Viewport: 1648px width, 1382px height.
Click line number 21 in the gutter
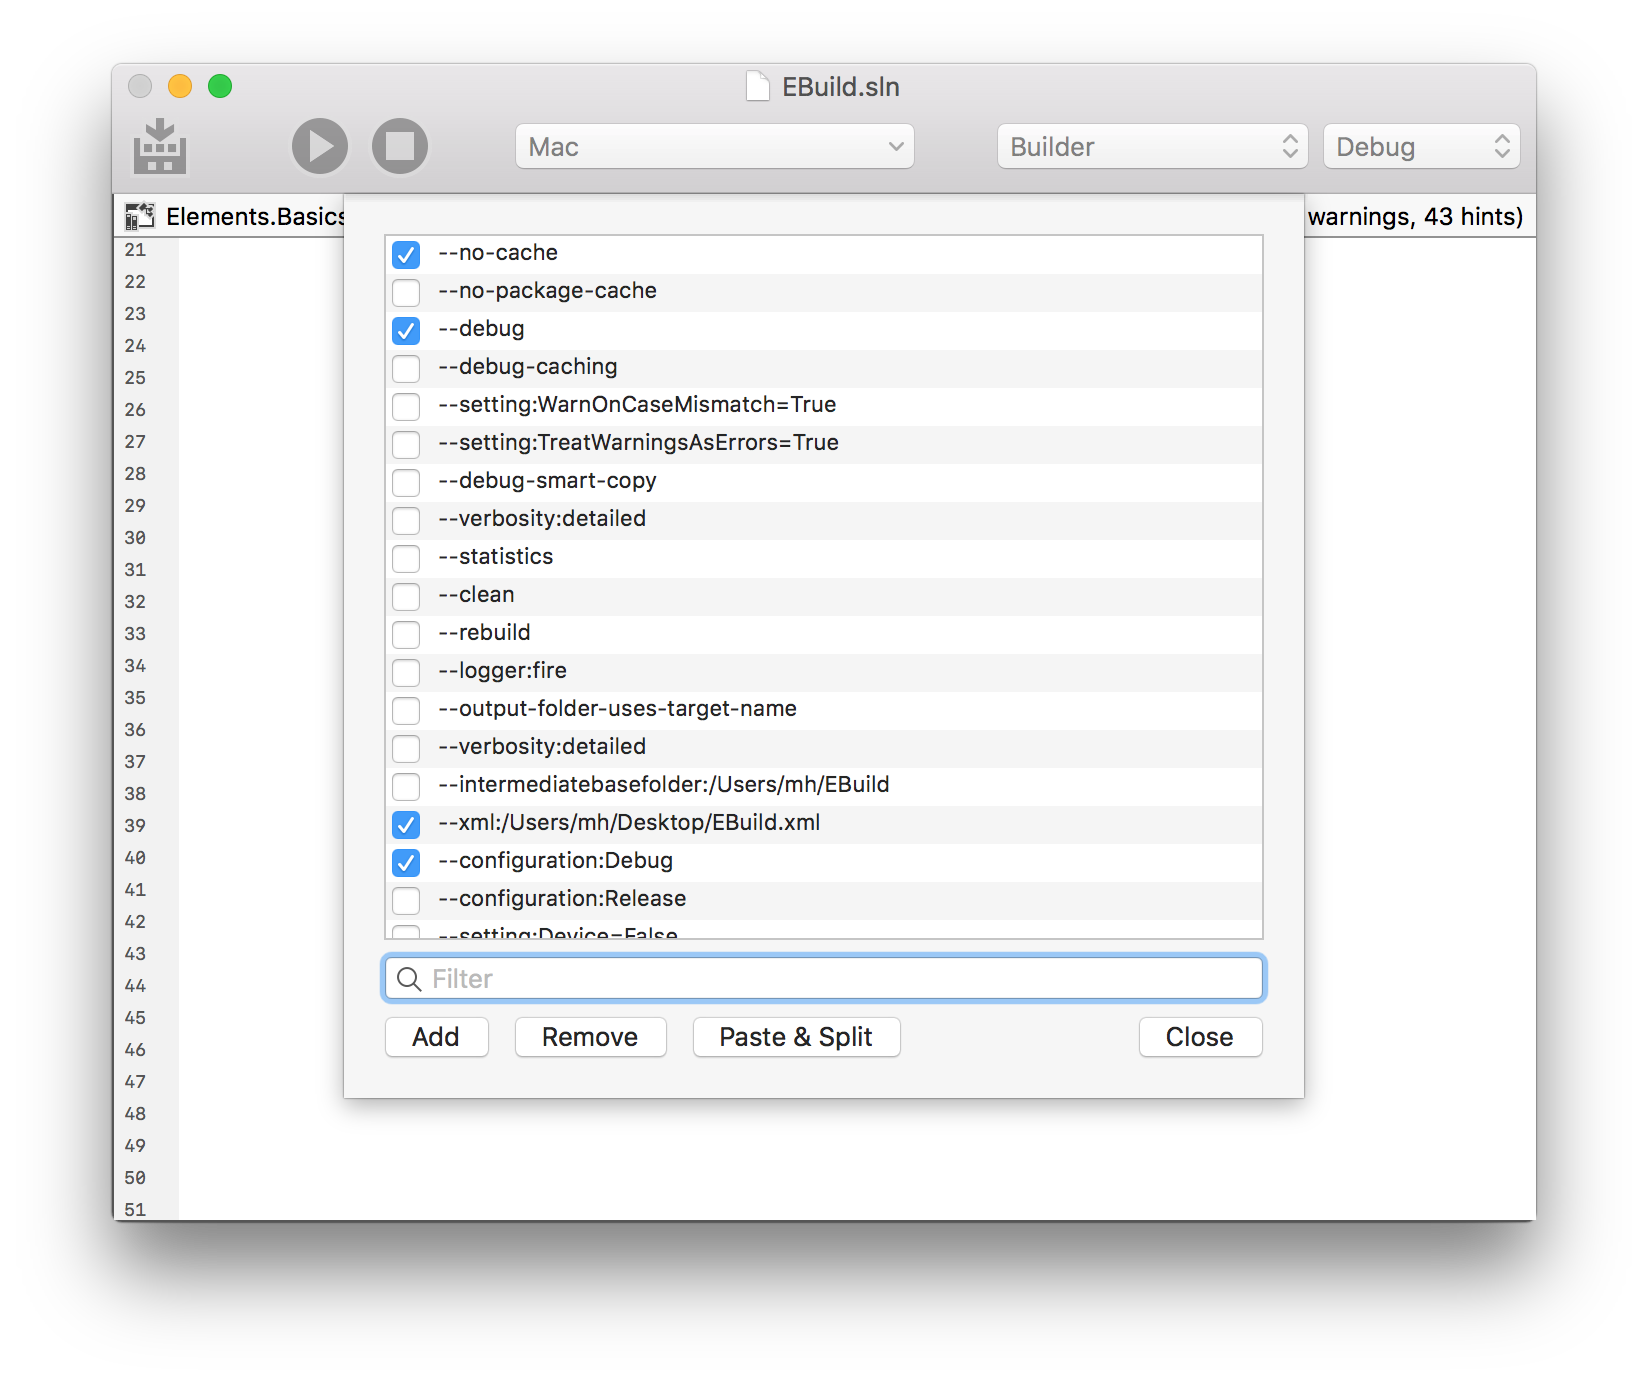click(x=135, y=250)
